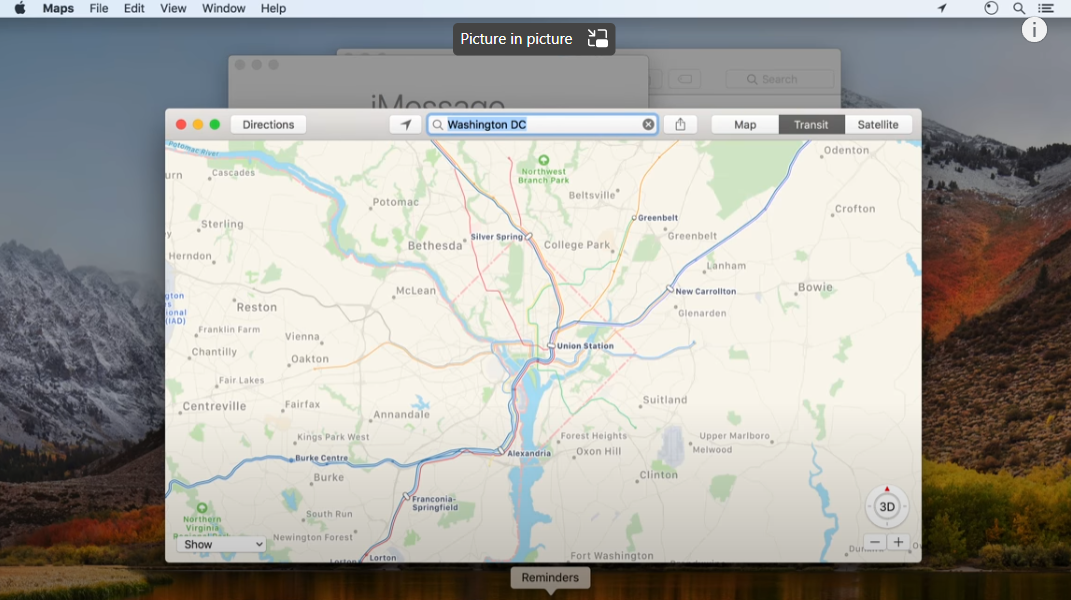Click the location services icon in menu bar
The height and width of the screenshot is (600, 1071).
pos(942,8)
